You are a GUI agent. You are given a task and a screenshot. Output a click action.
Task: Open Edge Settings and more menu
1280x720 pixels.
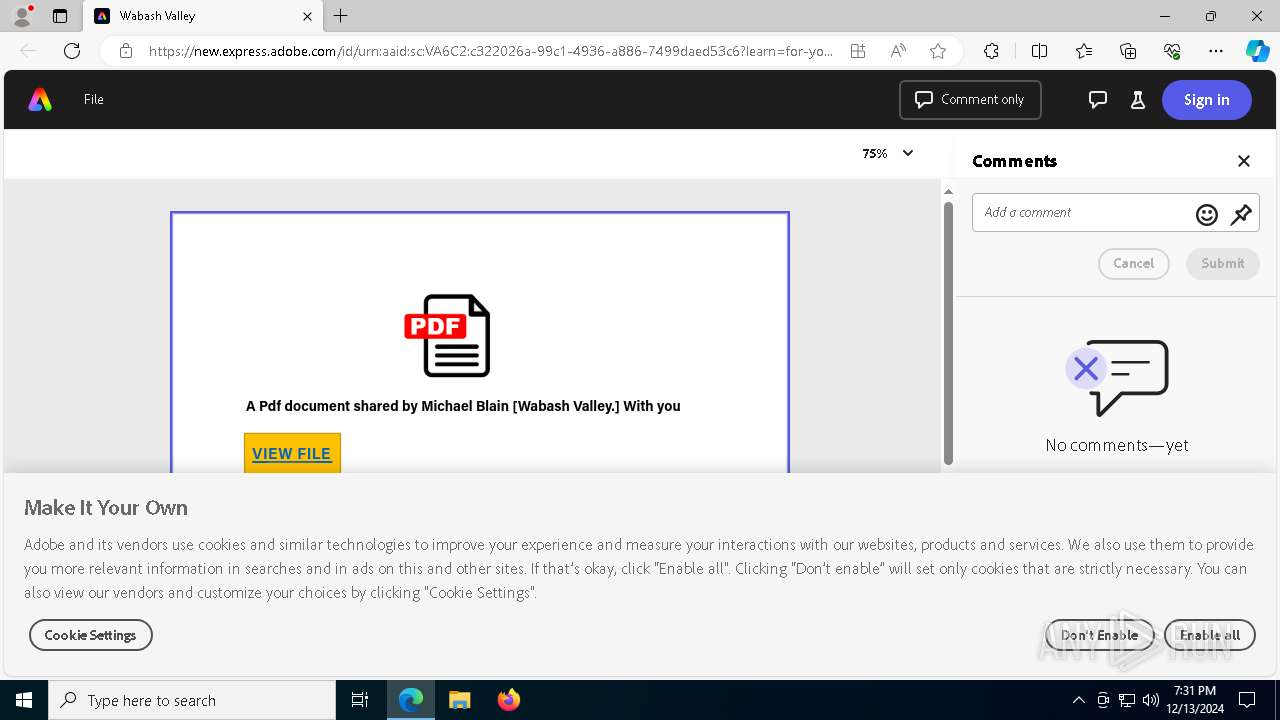[x=1216, y=51]
